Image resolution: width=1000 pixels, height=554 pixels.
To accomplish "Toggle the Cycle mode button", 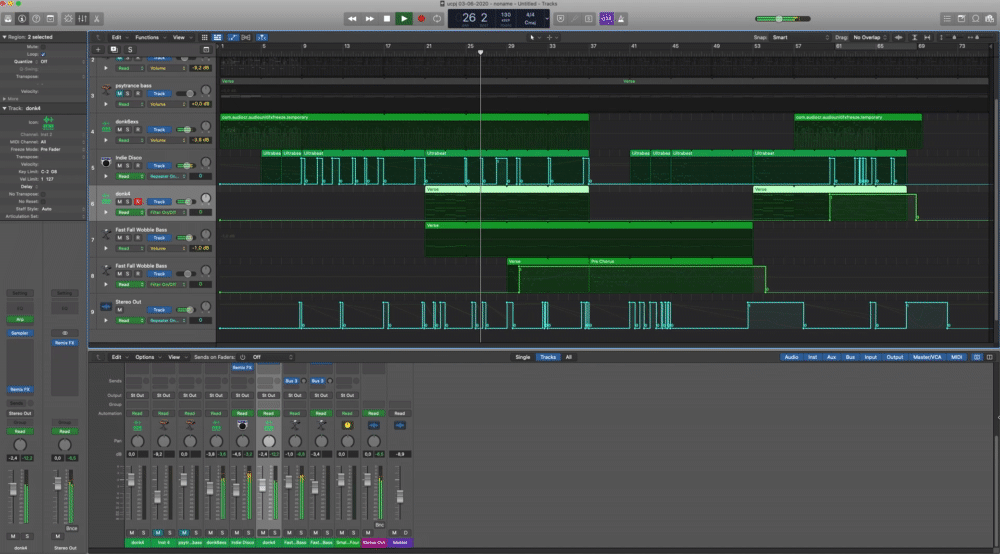I will (x=437, y=18).
